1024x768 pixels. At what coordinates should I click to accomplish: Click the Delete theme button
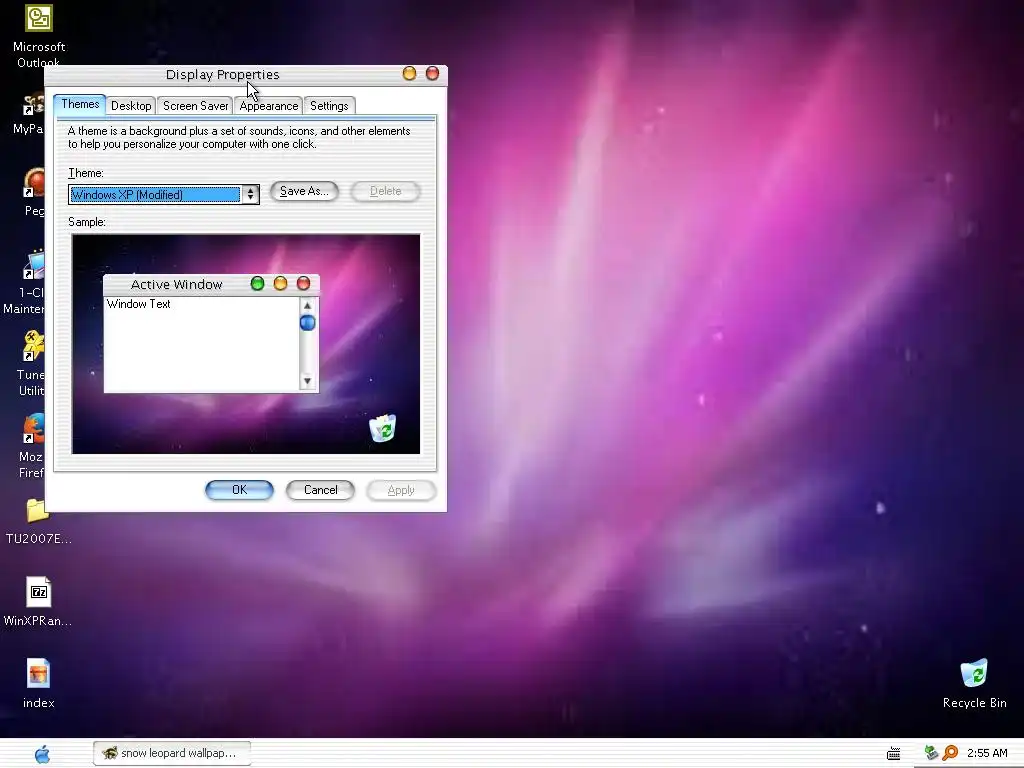pos(385,191)
